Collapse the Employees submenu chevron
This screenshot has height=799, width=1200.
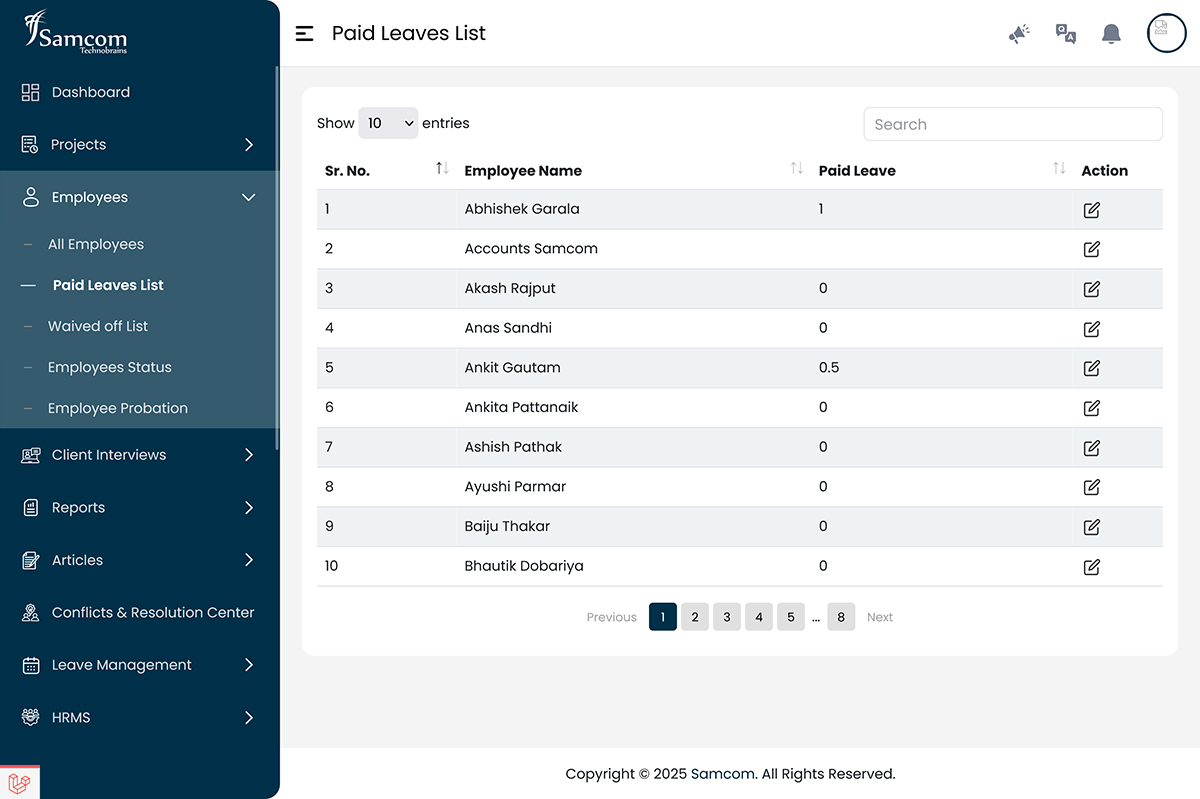click(249, 197)
